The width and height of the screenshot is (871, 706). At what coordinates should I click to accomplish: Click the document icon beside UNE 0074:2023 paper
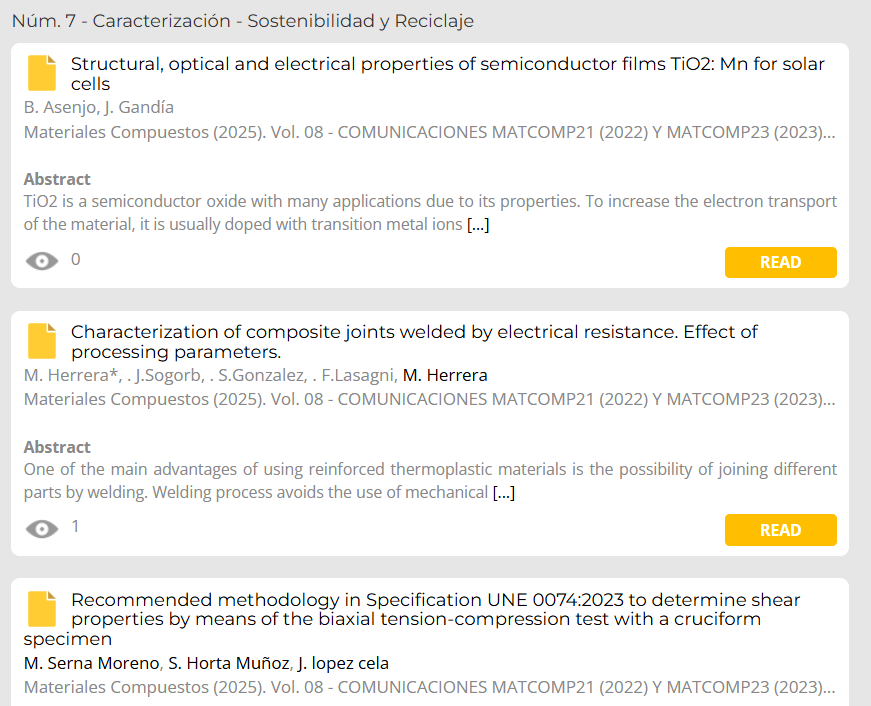tap(42, 609)
